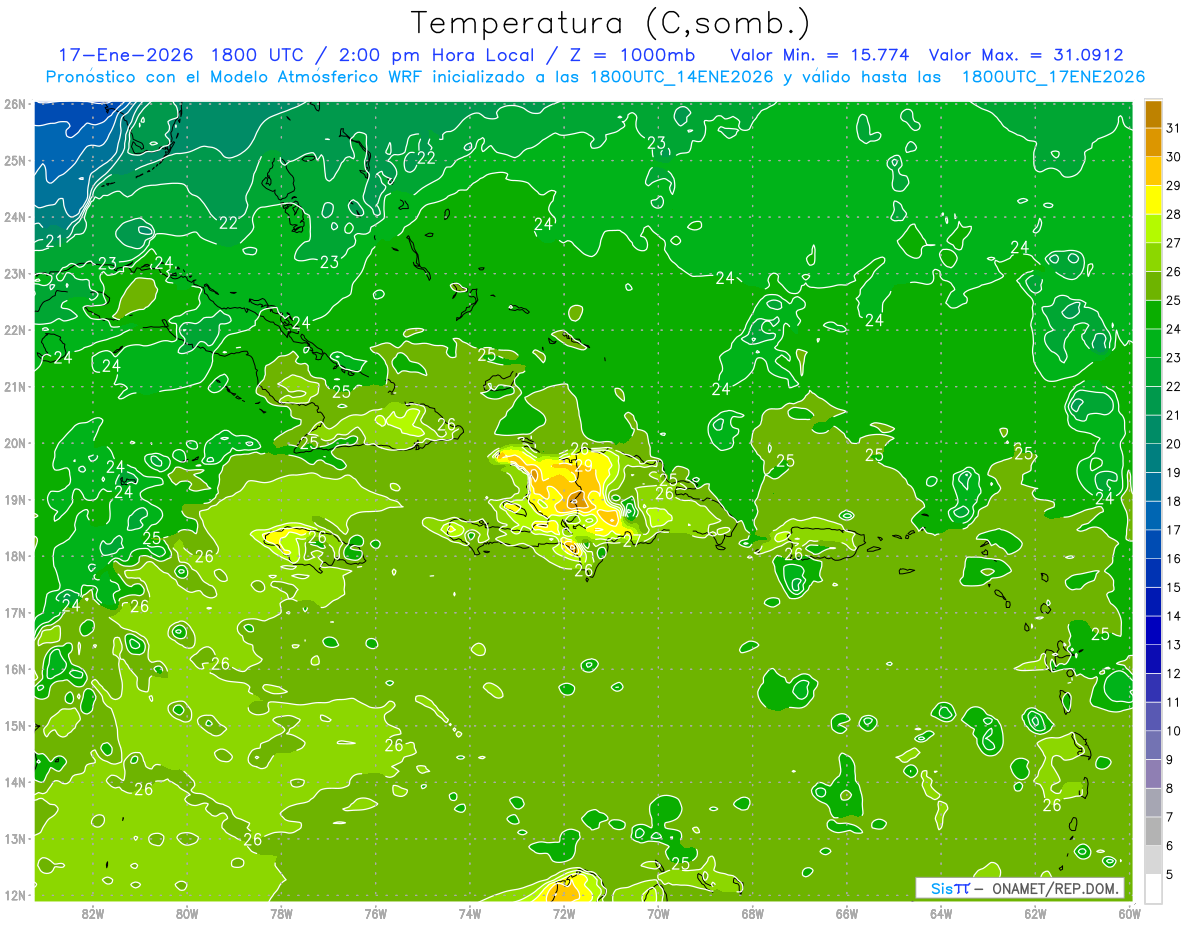Image resolution: width=1200 pixels, height=927 pixels.
Task: Click the gray legend swatch between 7 and 8
Action: 1153,802
